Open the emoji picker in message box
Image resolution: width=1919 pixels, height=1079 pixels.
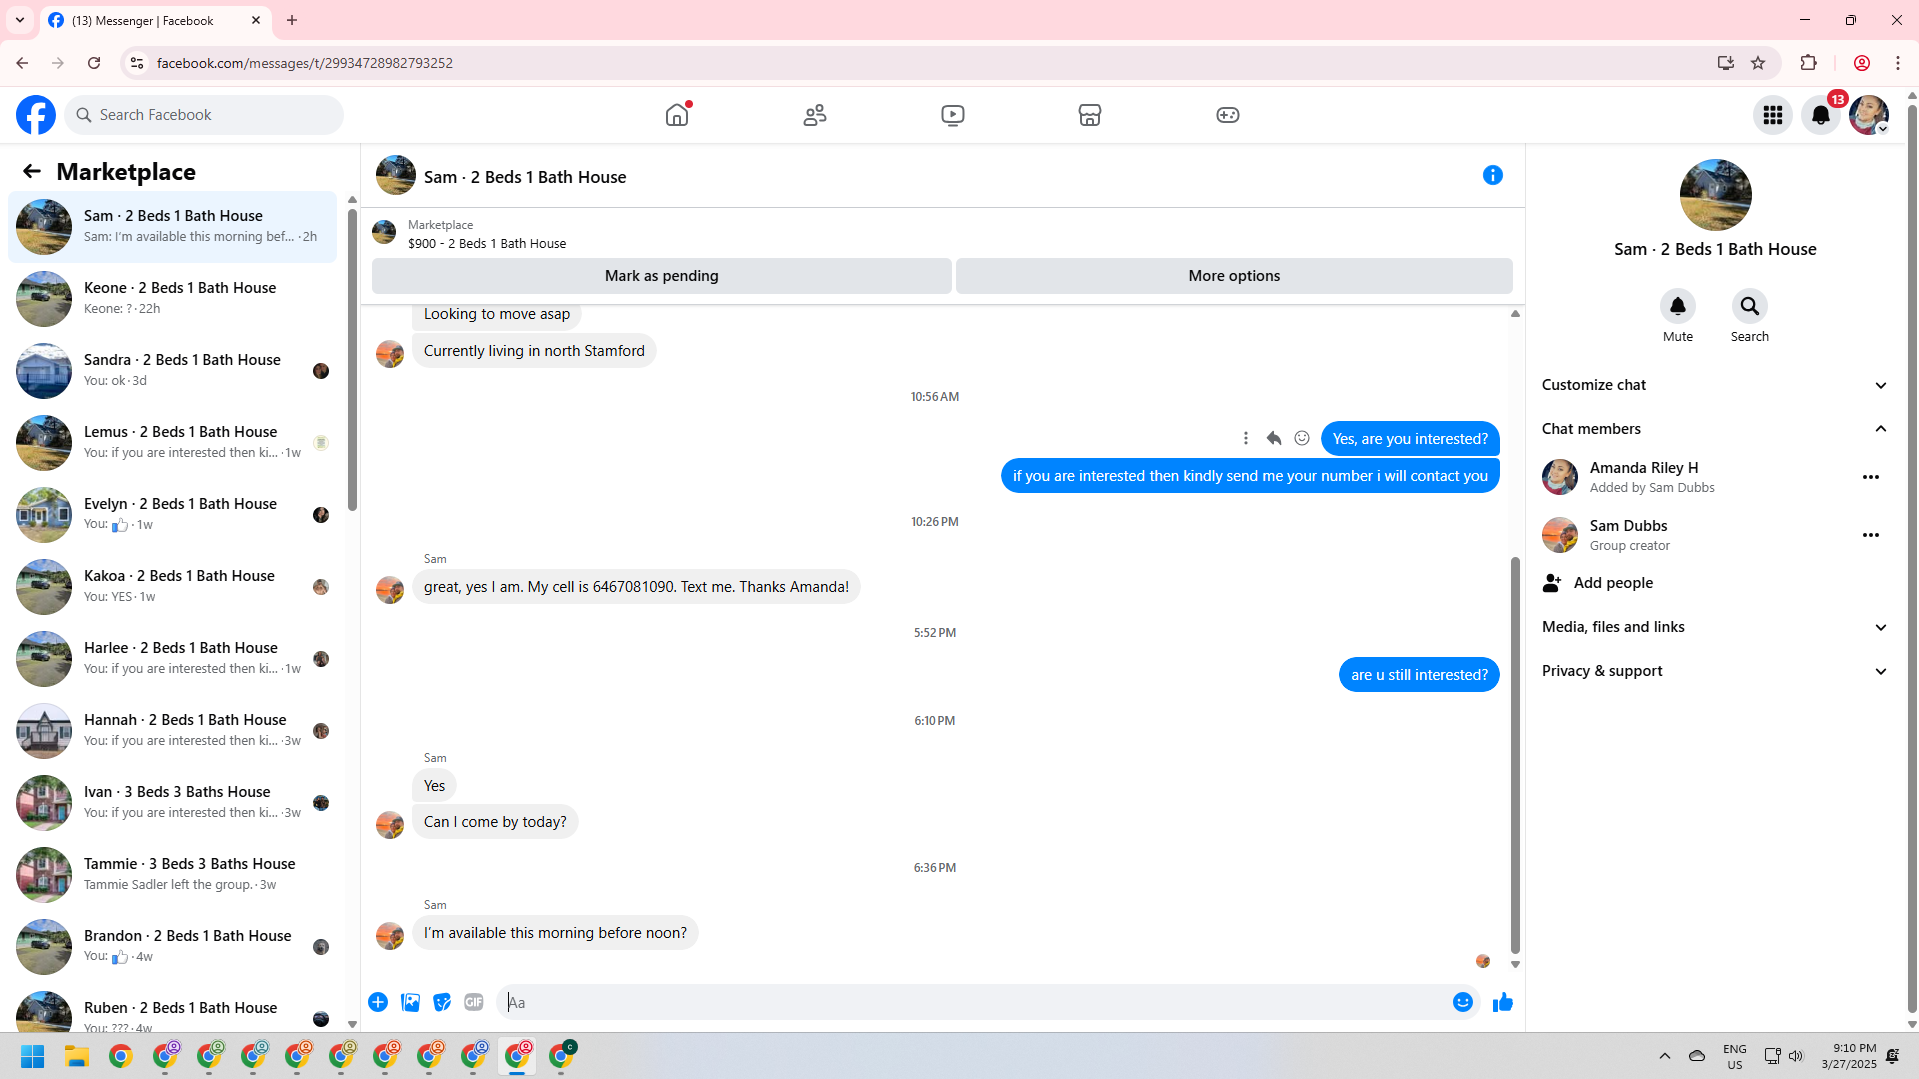click(1463, 1002)
